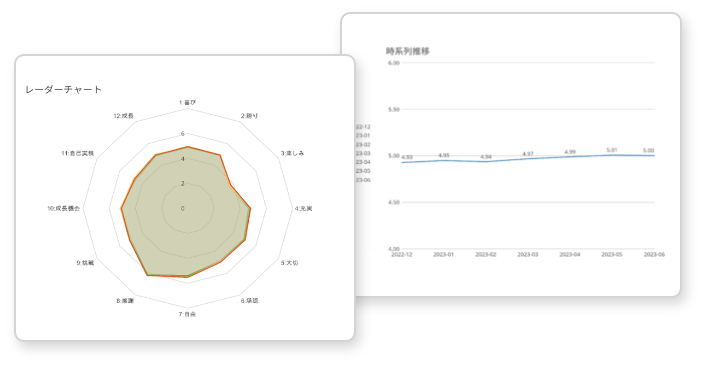Click the 時系列推移 chart title

408,51
